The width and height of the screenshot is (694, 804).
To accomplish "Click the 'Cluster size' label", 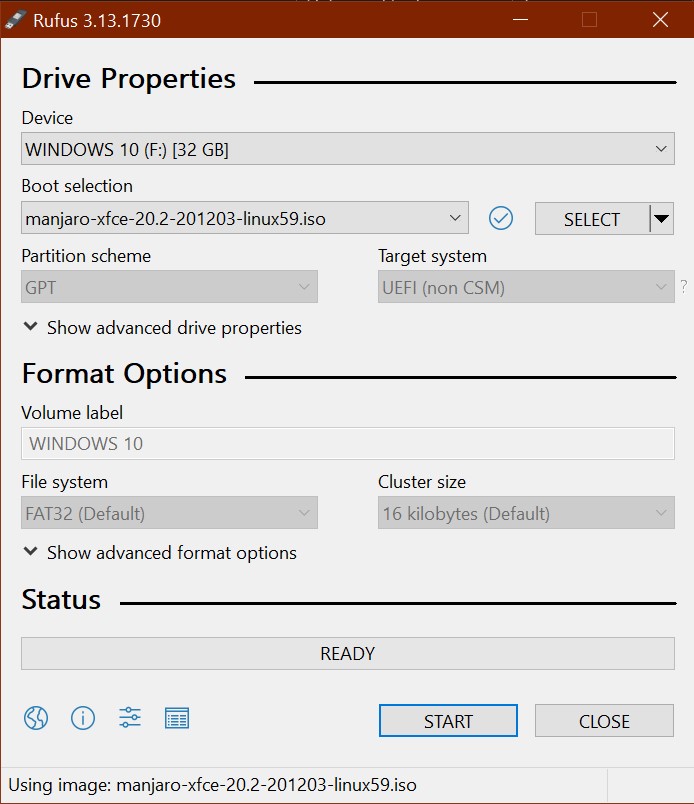I will pyautogui.click(x=422, y=482).
